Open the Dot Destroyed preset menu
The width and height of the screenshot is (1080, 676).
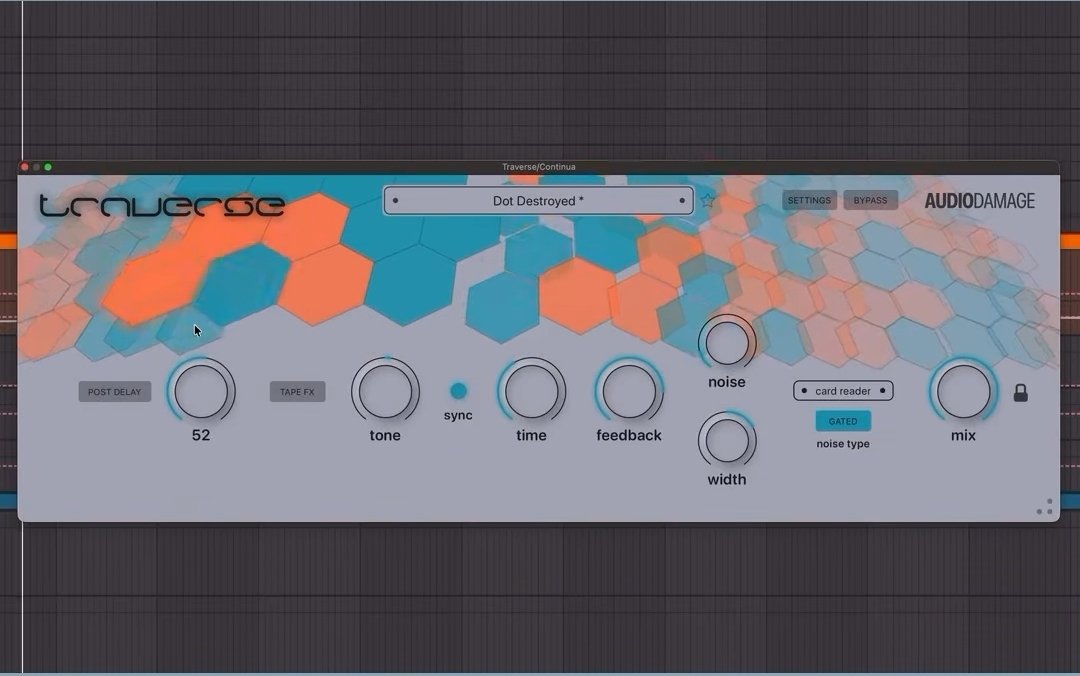click(538, 201)
